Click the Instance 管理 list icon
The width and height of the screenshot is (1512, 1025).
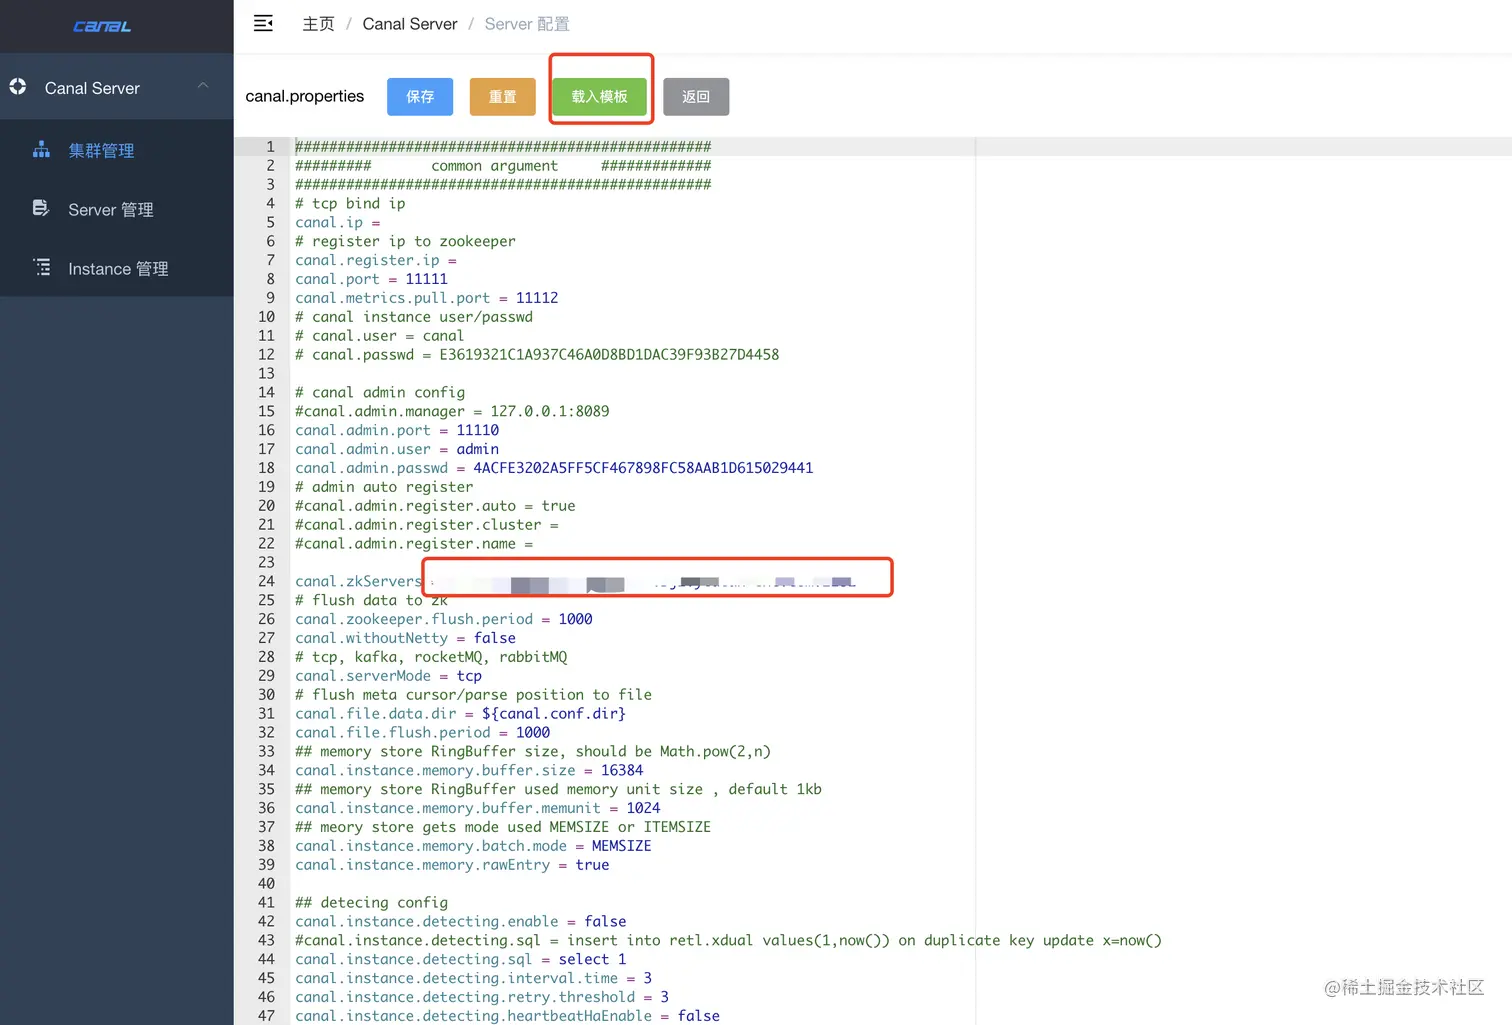[41, 268]
